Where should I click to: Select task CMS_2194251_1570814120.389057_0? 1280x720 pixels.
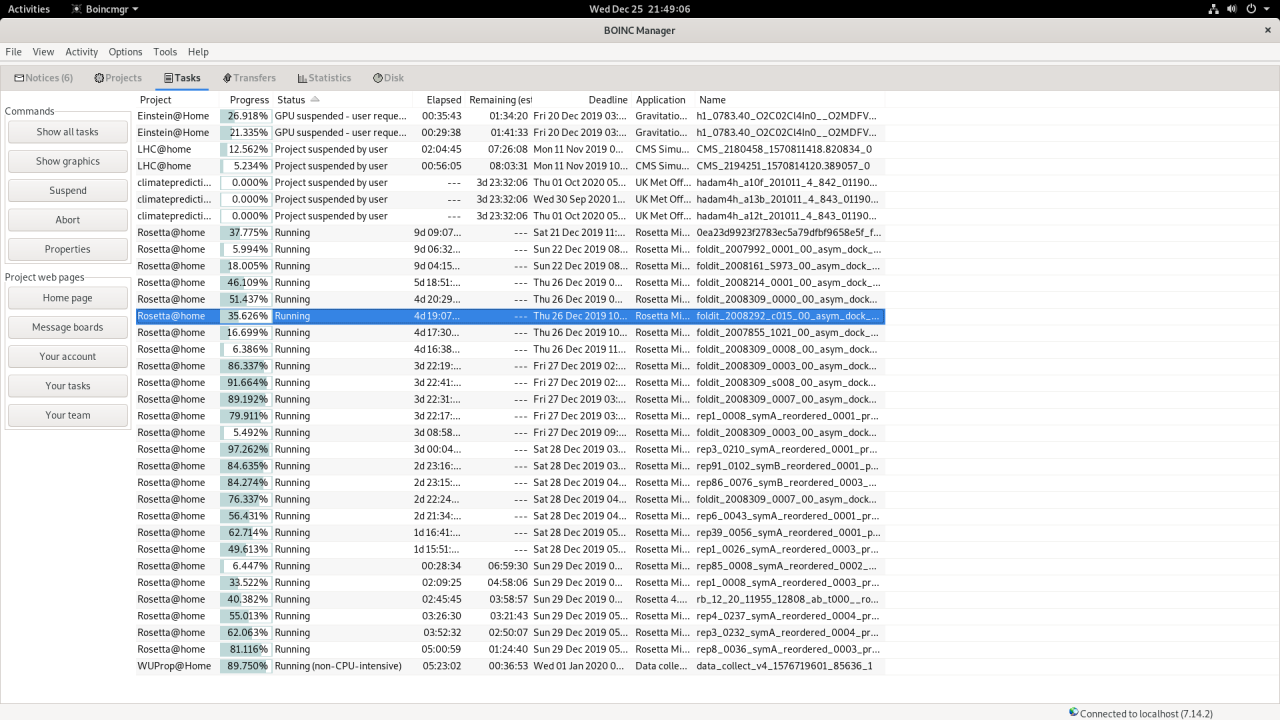click(x=510, y=166)
